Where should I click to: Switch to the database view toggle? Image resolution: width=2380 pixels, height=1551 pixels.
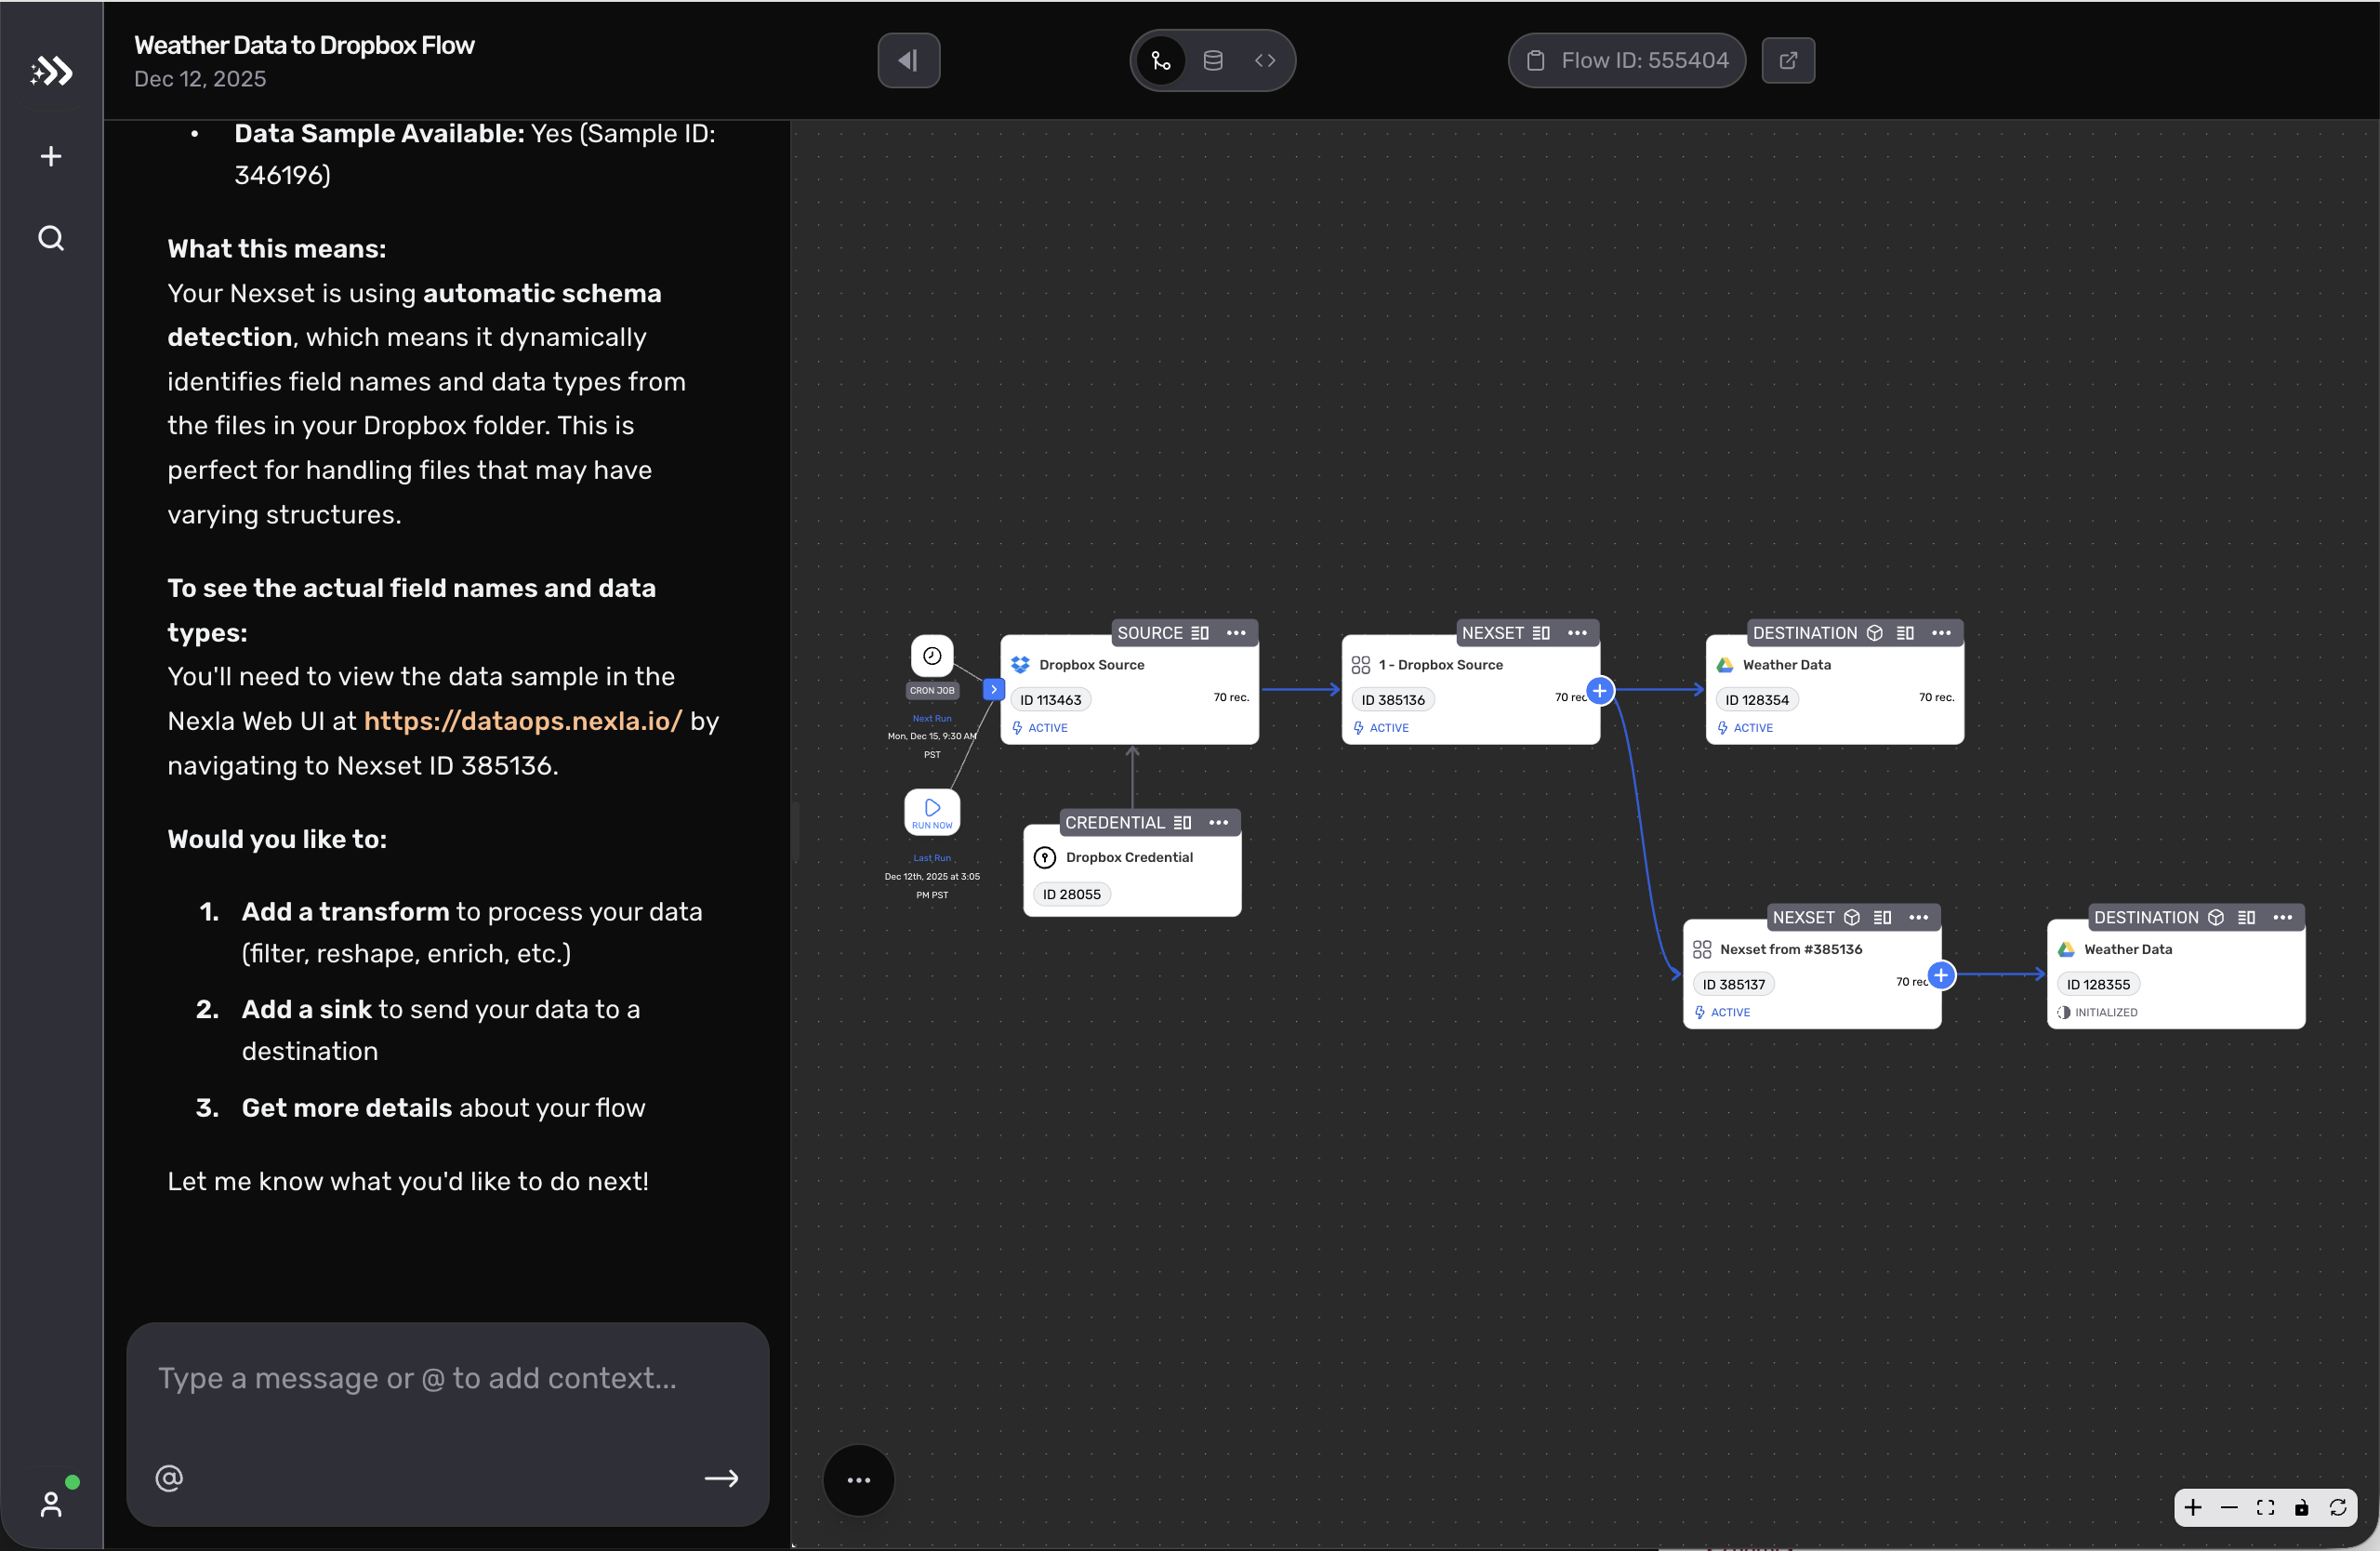pyautogui.click(x=1212, y=60)
